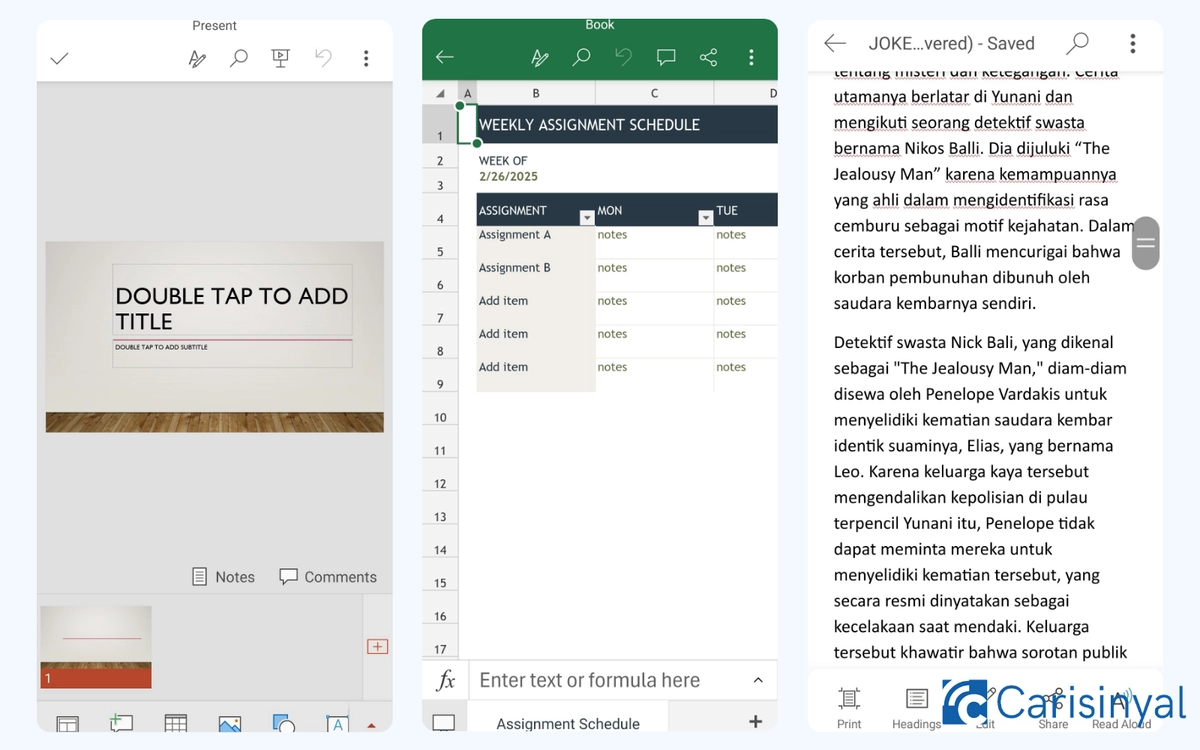
Task: Add a new slide with the red plus icon
Action: tap(378, 646)
